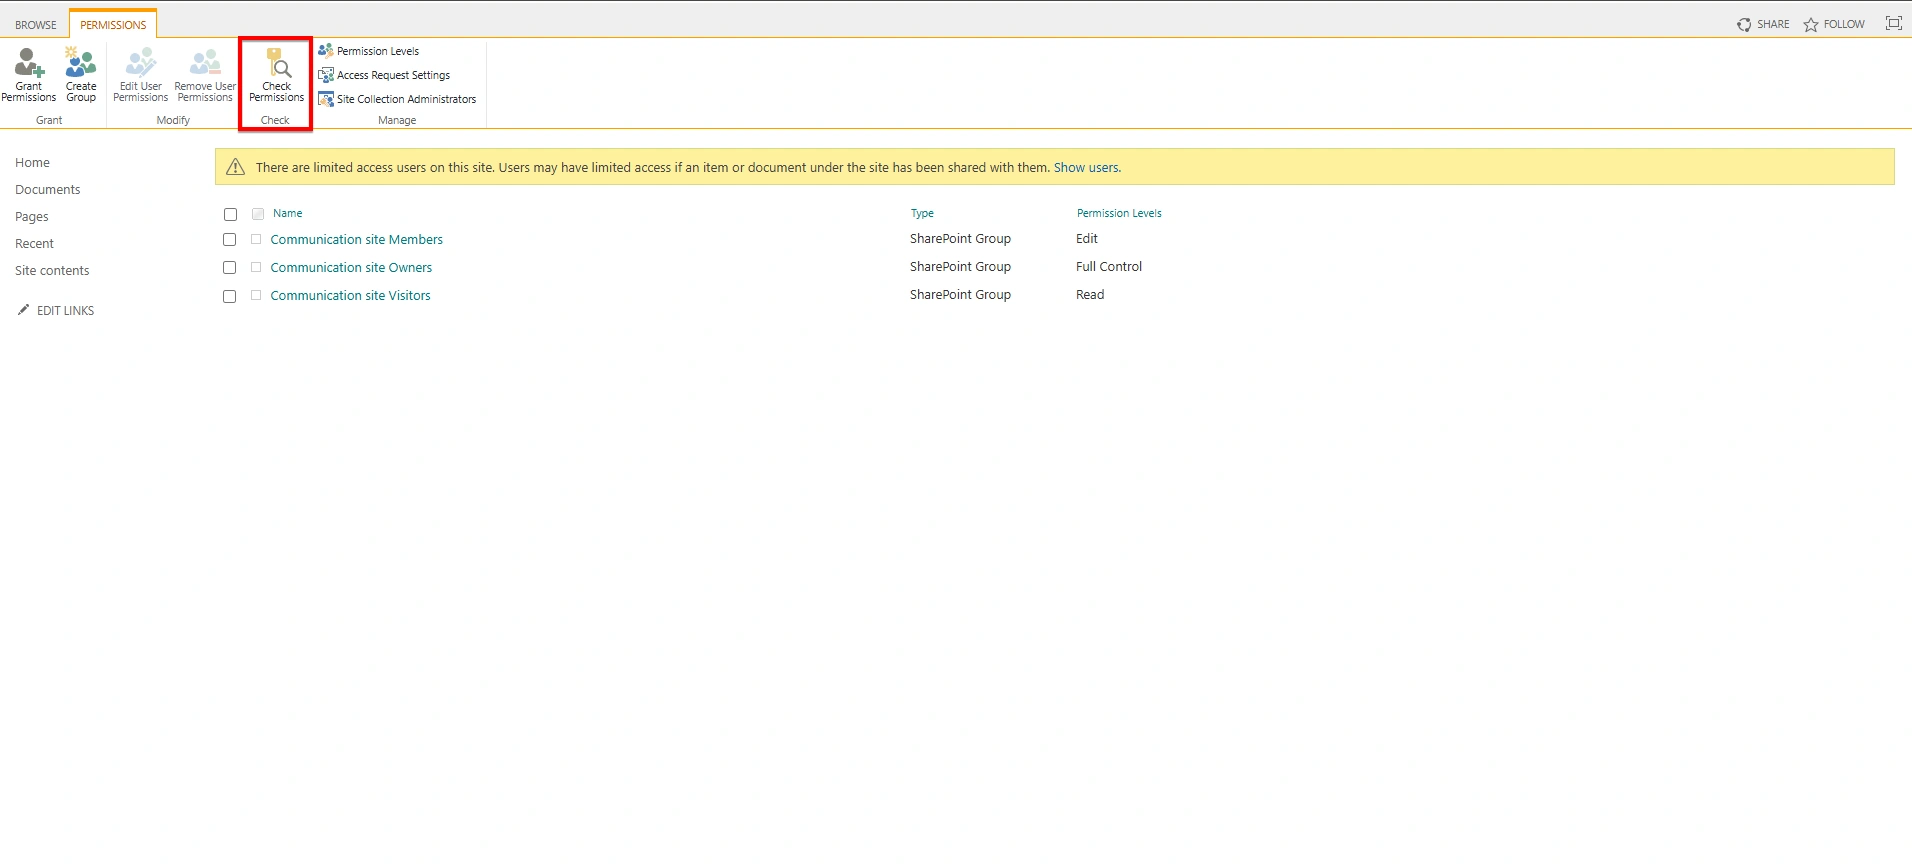
Task: Click 'Read' permission level for Visitors
Action: pos(1090,294)
